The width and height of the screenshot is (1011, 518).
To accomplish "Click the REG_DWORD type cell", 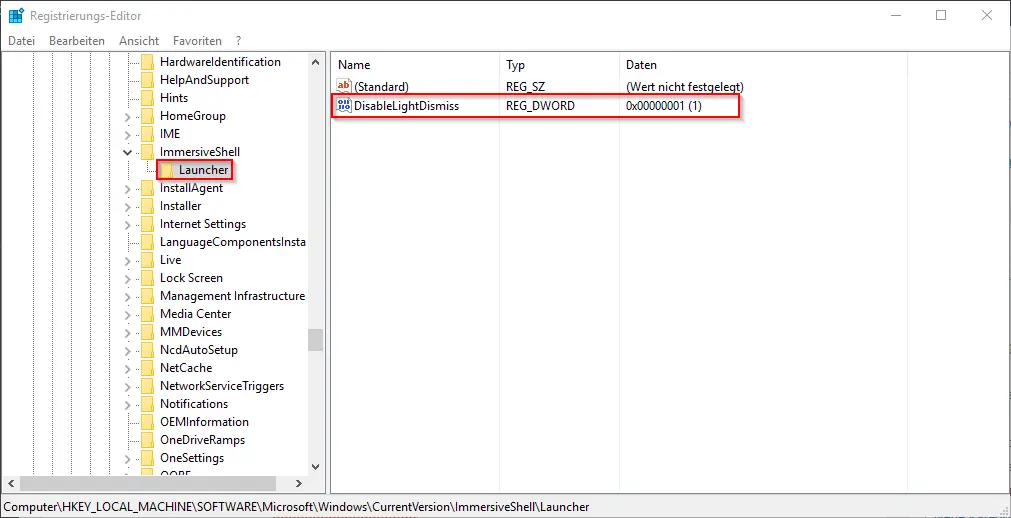I will [540, 106].
